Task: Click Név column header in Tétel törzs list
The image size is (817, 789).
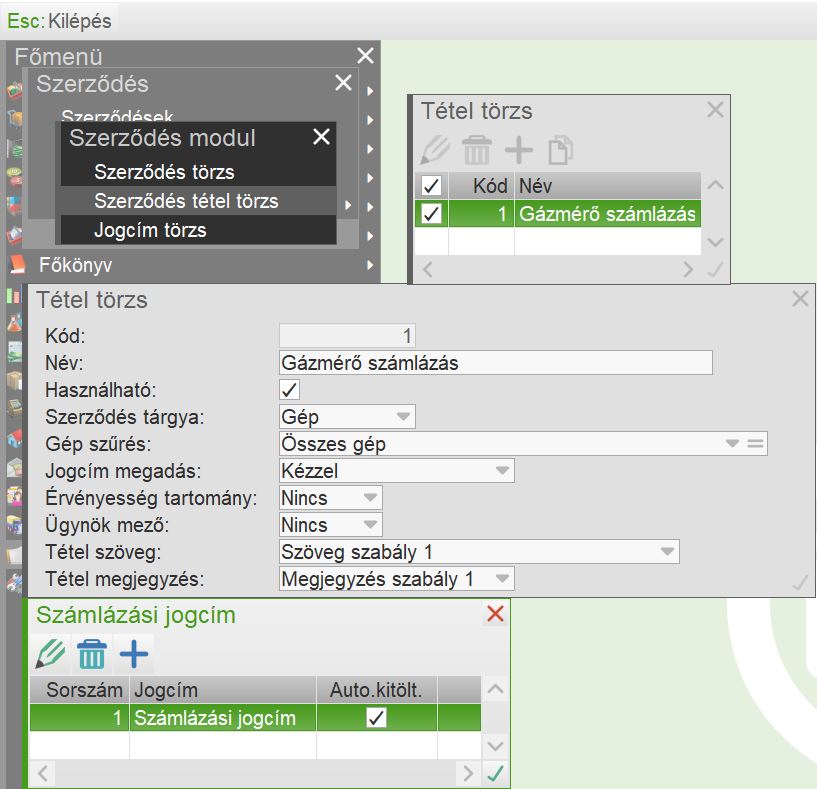Action: (608, 186)
